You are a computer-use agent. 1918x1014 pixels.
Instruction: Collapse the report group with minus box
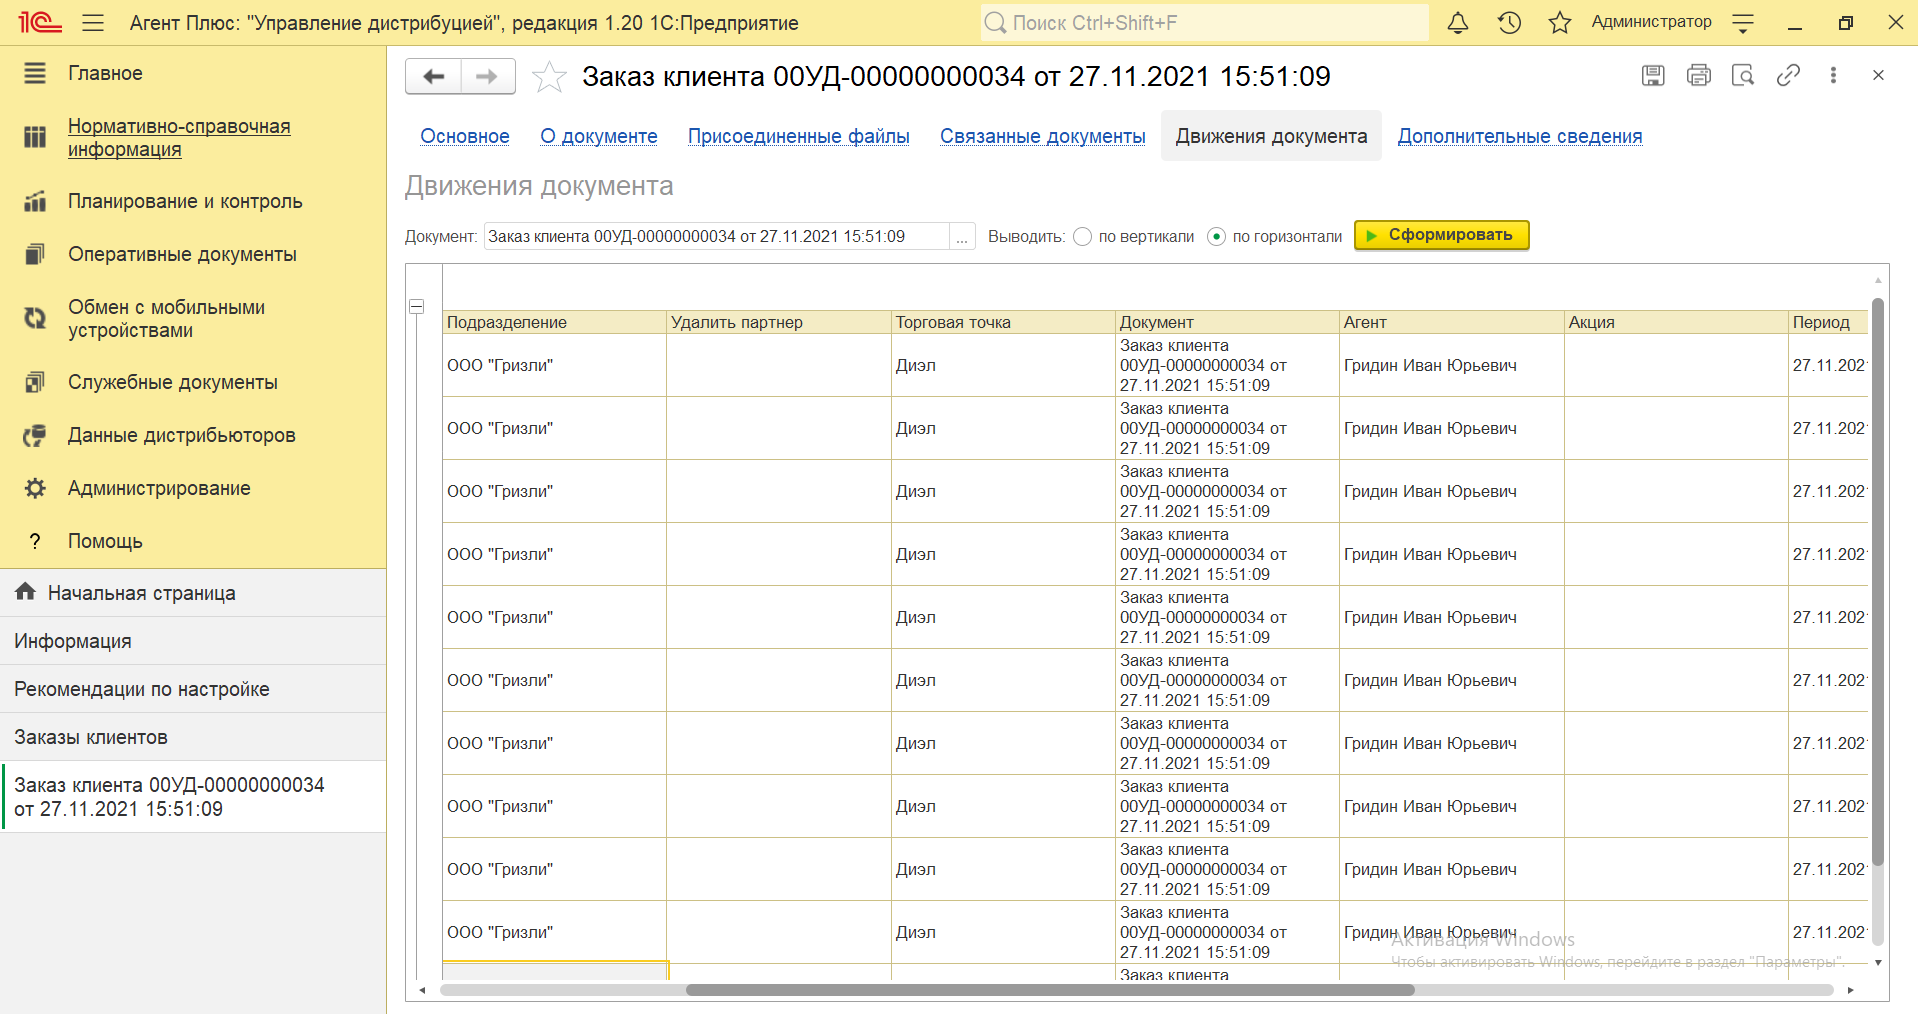(417, 307)
